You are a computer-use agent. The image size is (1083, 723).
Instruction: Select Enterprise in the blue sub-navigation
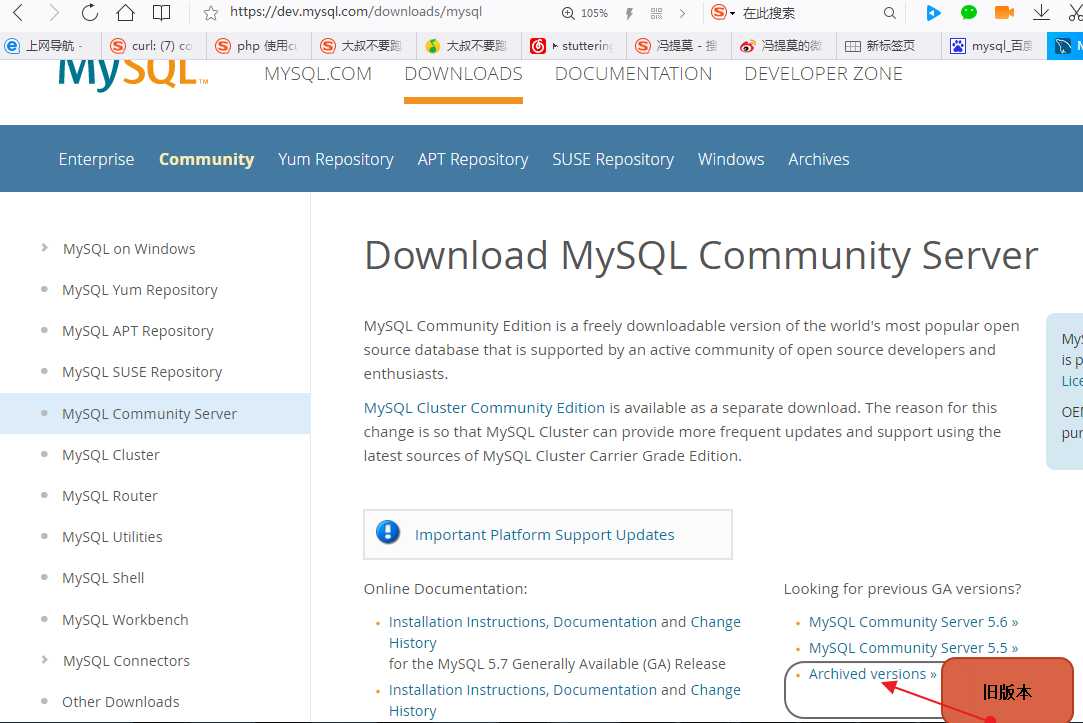tap(96, 160)
